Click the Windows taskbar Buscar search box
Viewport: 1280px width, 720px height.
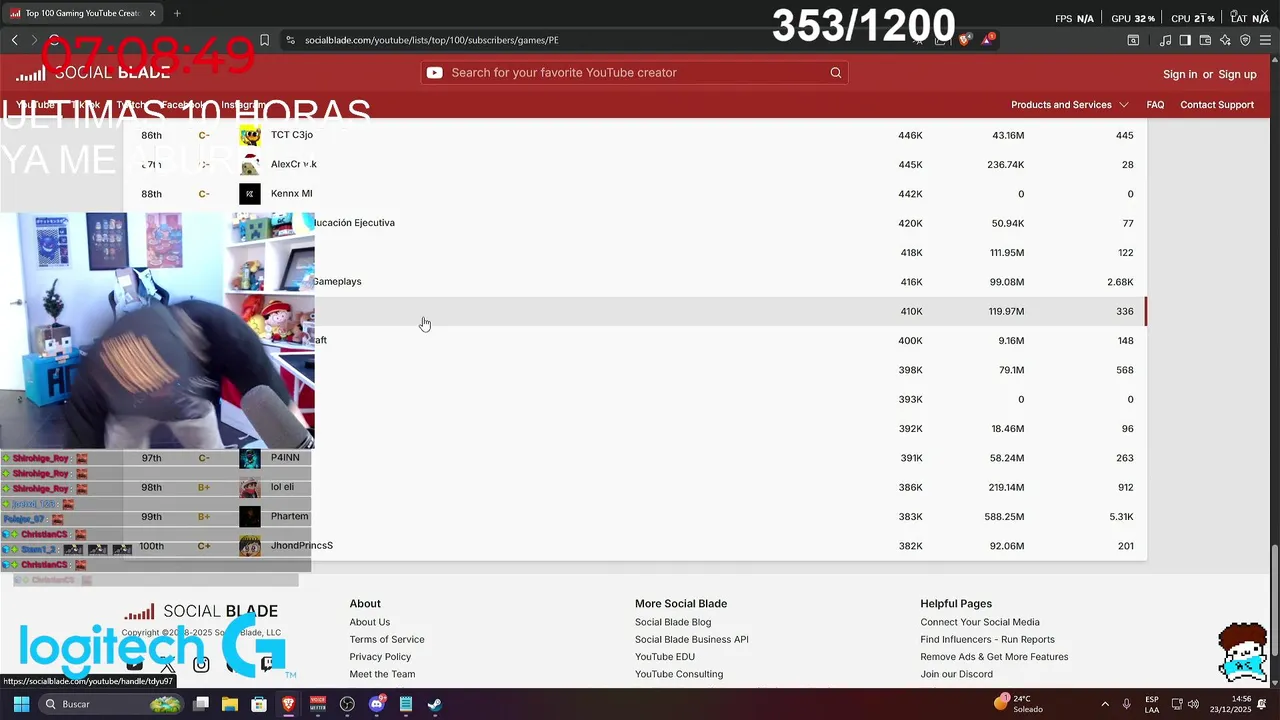point(112,704)
